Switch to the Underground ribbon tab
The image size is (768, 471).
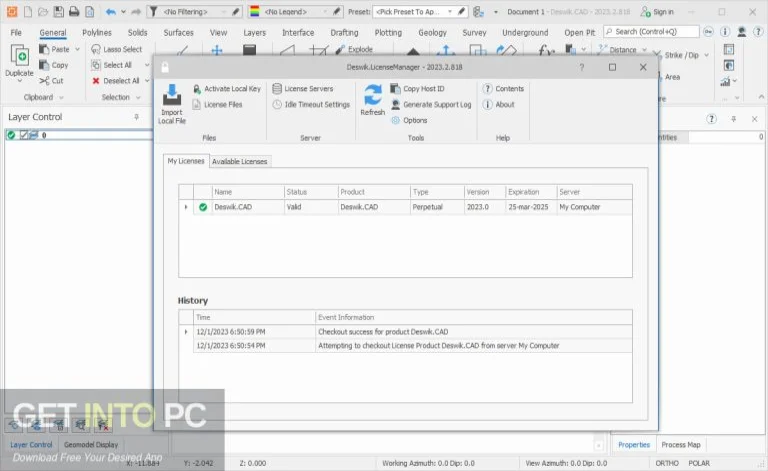pos(525,32)
